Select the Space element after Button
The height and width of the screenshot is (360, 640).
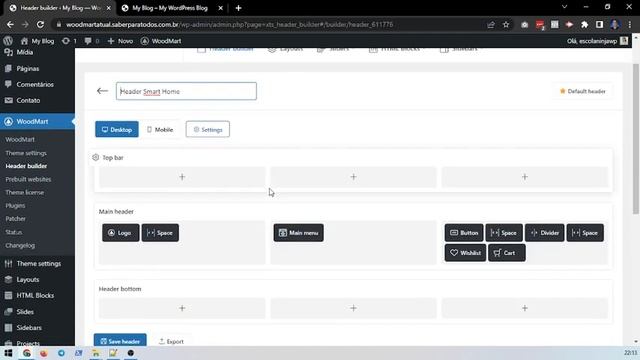[x=504, y=233]
